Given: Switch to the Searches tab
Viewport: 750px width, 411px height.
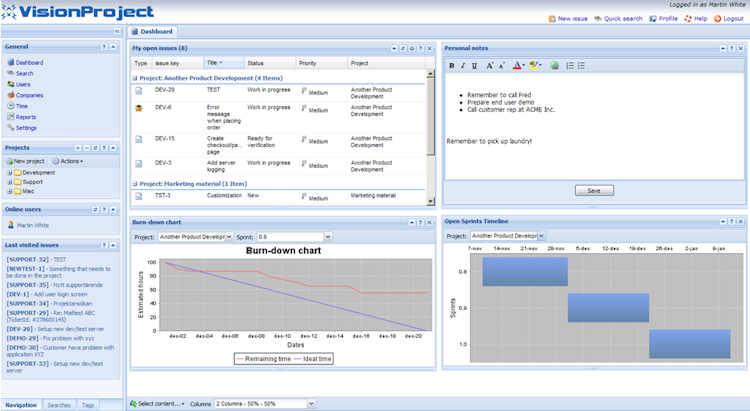Looking at the screenshot, I should click(x=59, y=404).
